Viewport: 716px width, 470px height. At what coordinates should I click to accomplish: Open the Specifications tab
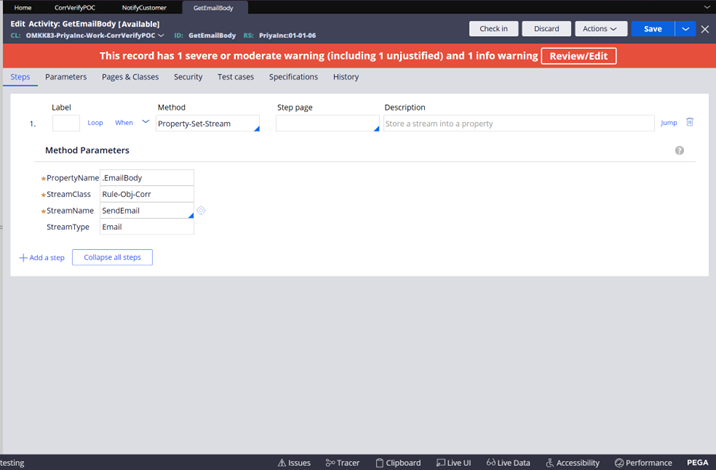pyautogui.click(x=294, y=77)
